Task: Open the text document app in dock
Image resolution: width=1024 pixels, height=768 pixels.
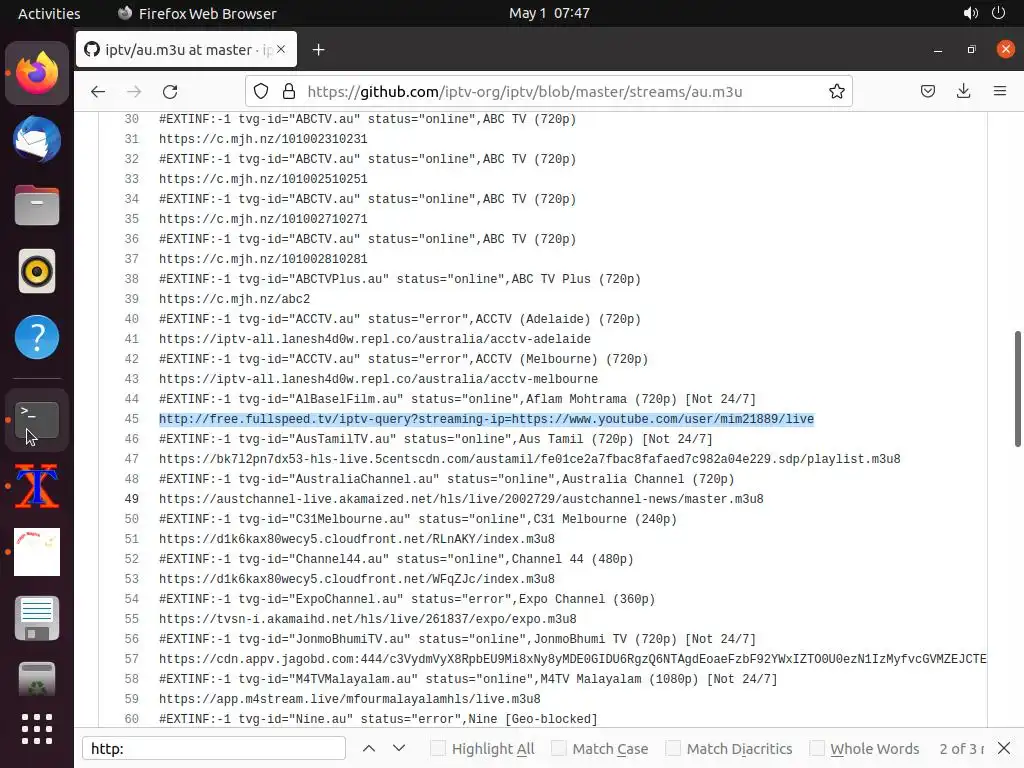Action: click(37, 618)
